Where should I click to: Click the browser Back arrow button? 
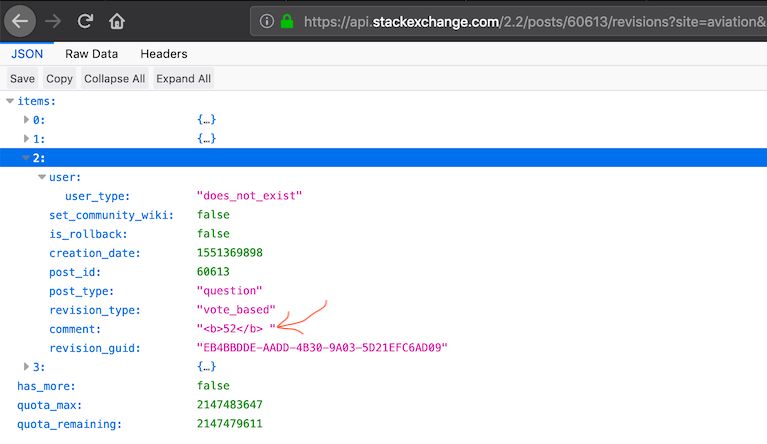coord(20,21)
